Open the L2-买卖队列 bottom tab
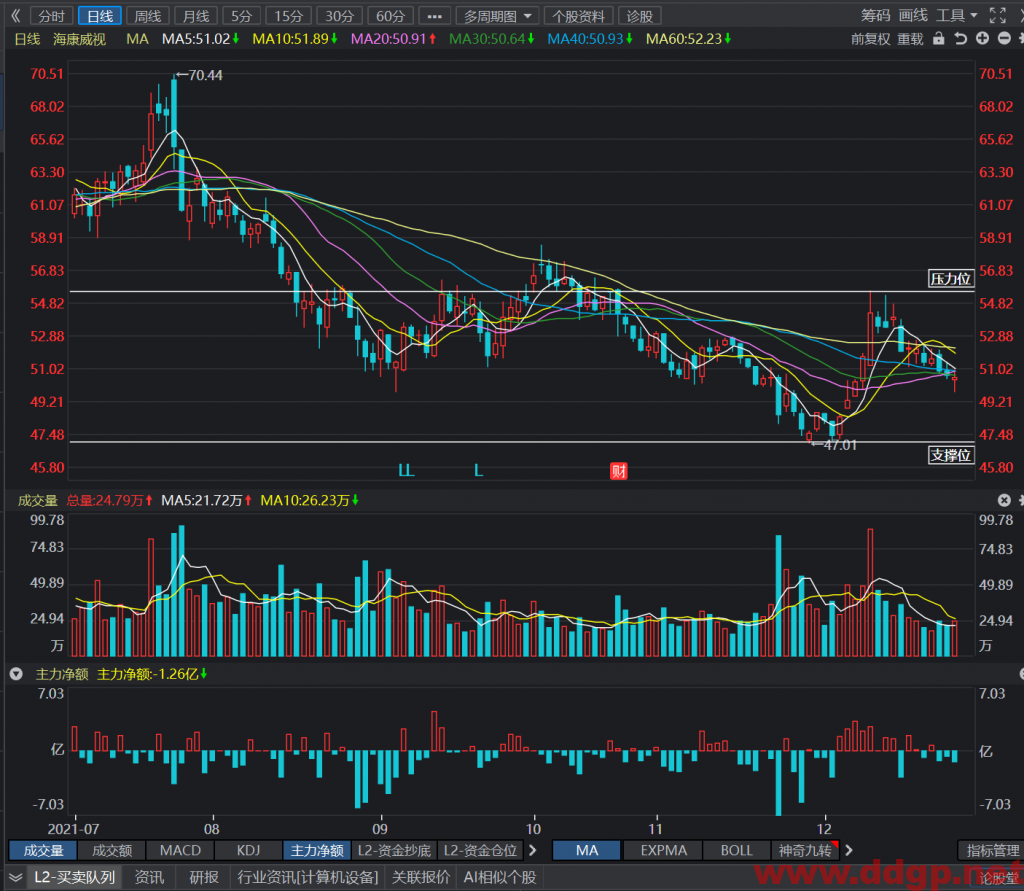Screen dimensions: 1024x891 [x=74, y=877]
